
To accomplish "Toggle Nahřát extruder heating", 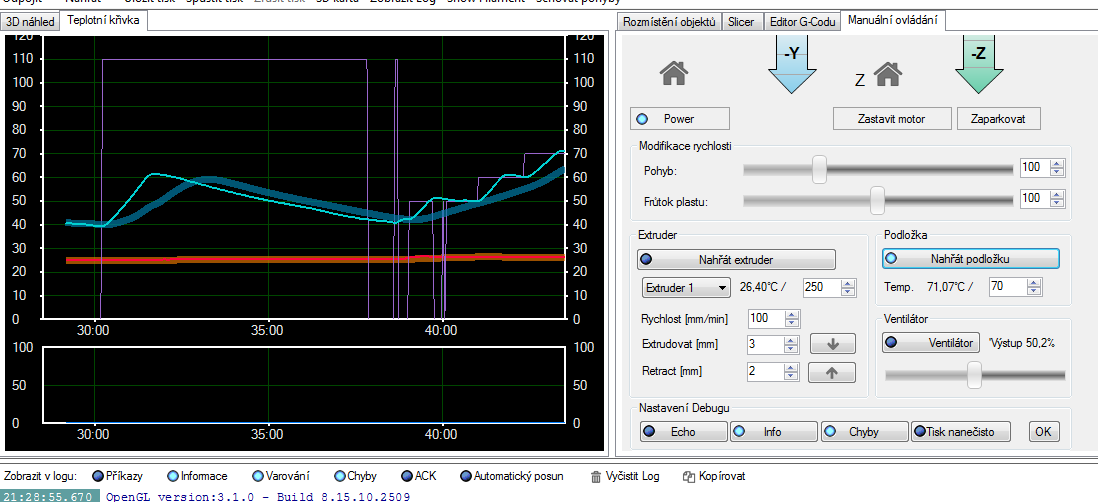I will [737, 260].
